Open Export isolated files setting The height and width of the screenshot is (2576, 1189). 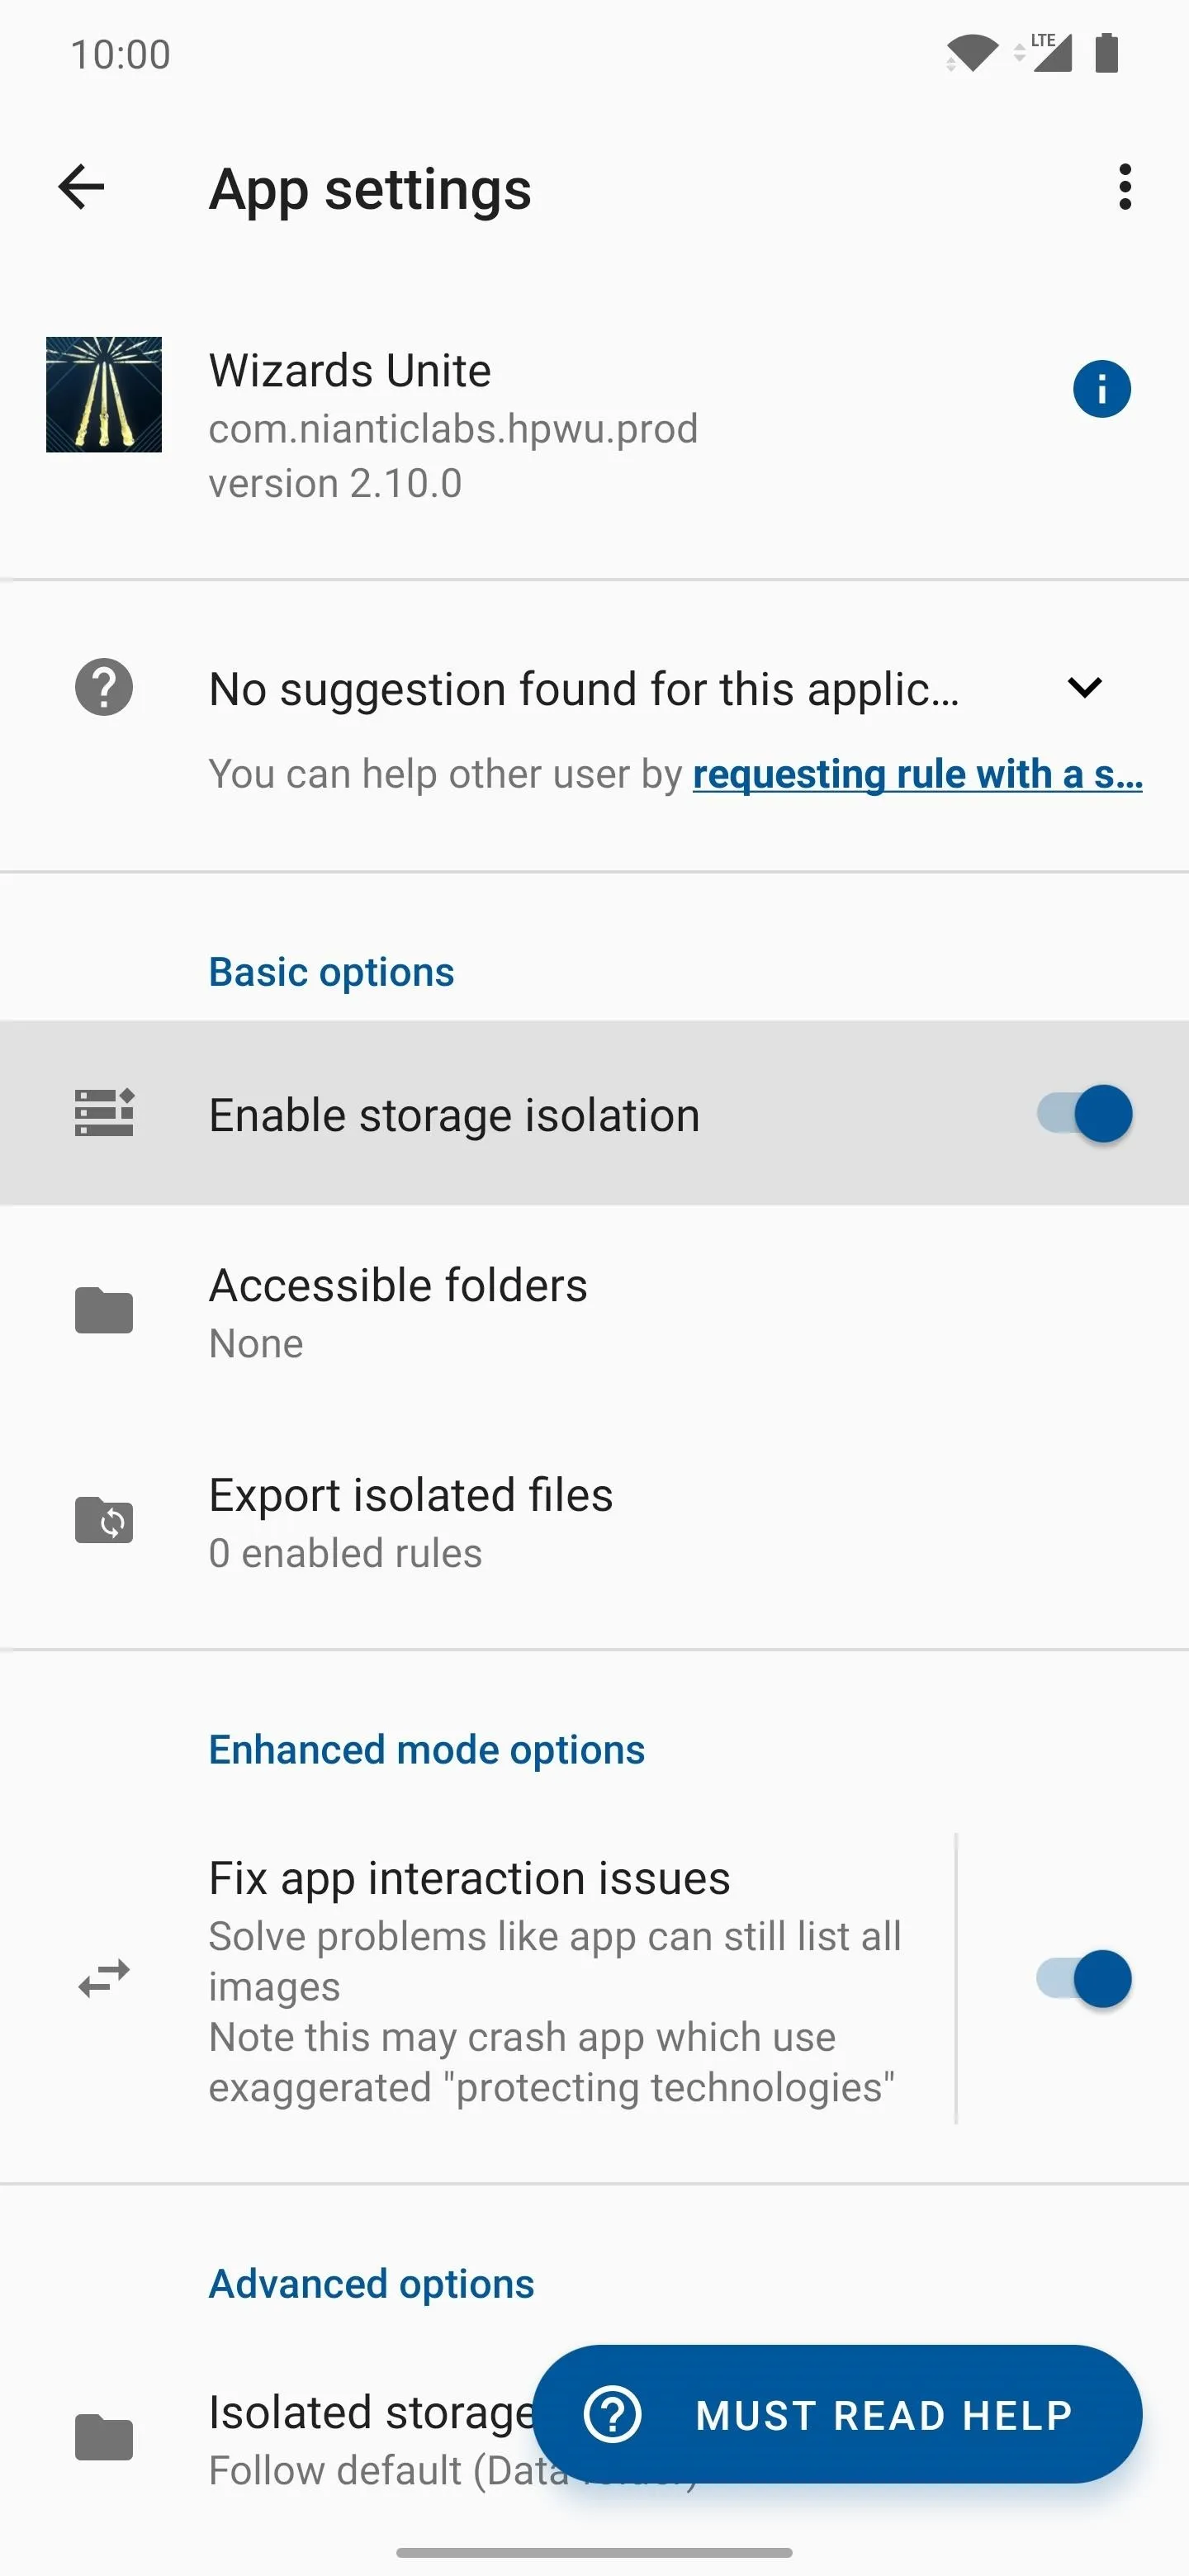point(594,1521)
